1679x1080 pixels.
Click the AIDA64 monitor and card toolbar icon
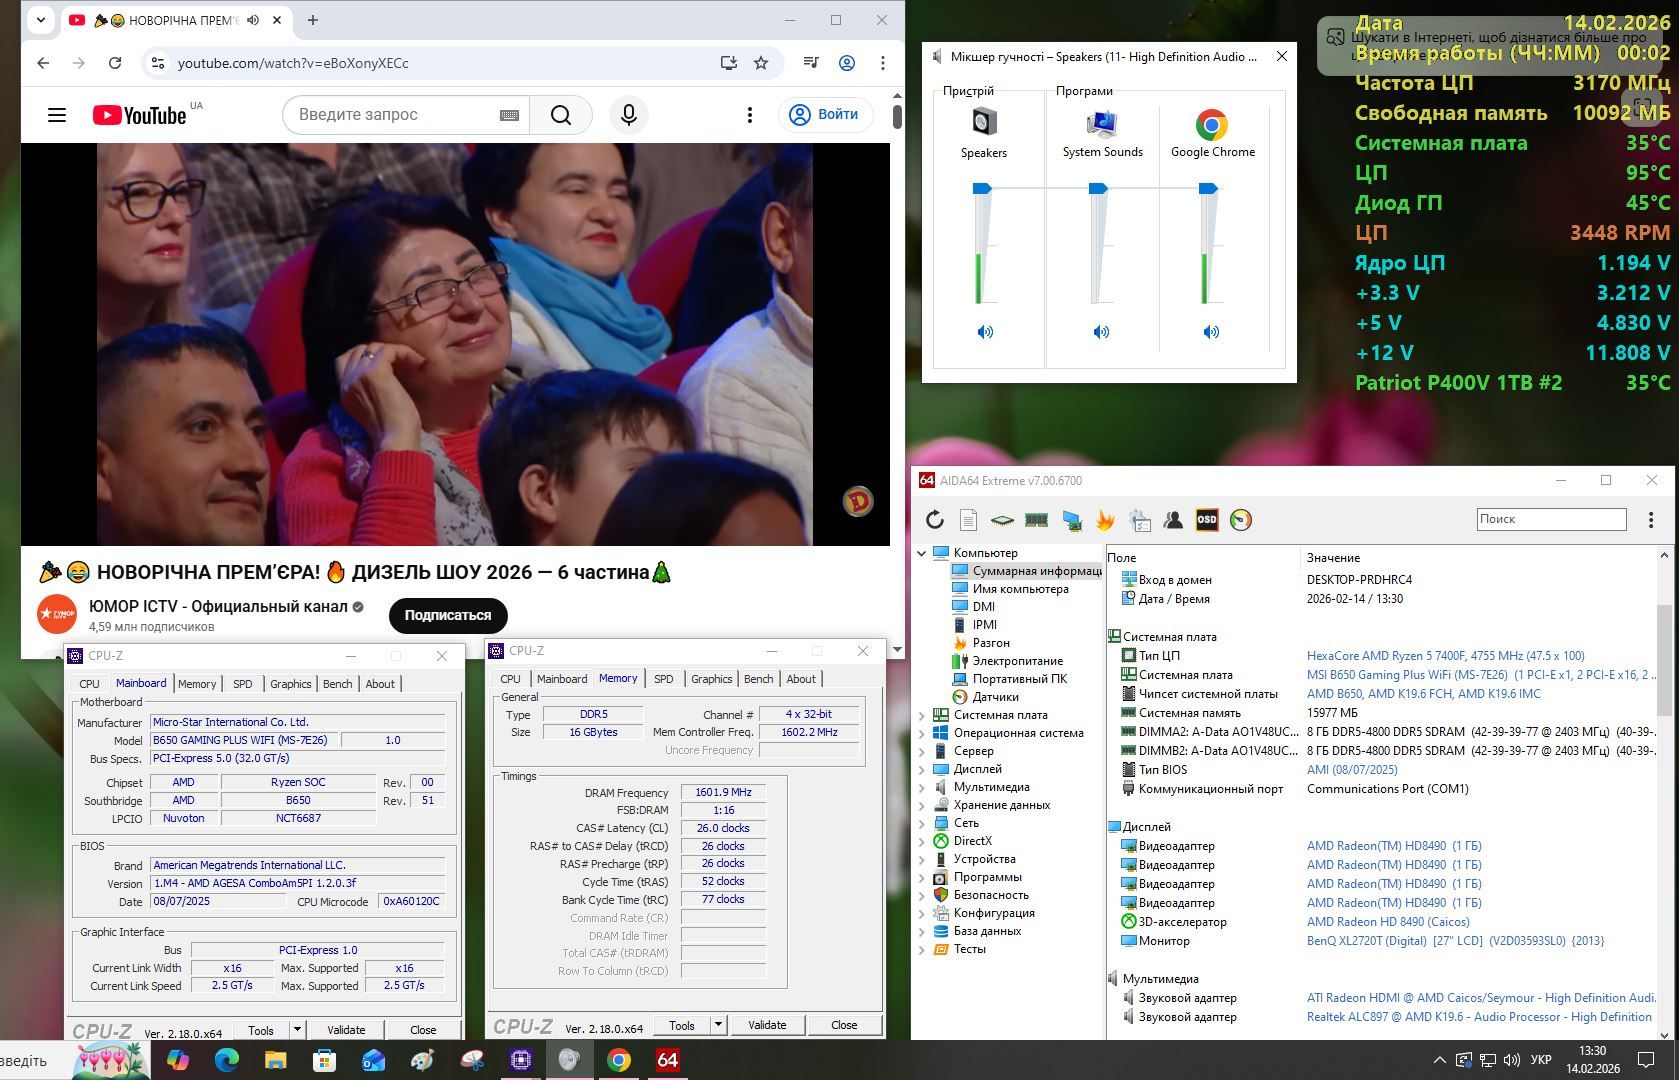click(1072, 520)
